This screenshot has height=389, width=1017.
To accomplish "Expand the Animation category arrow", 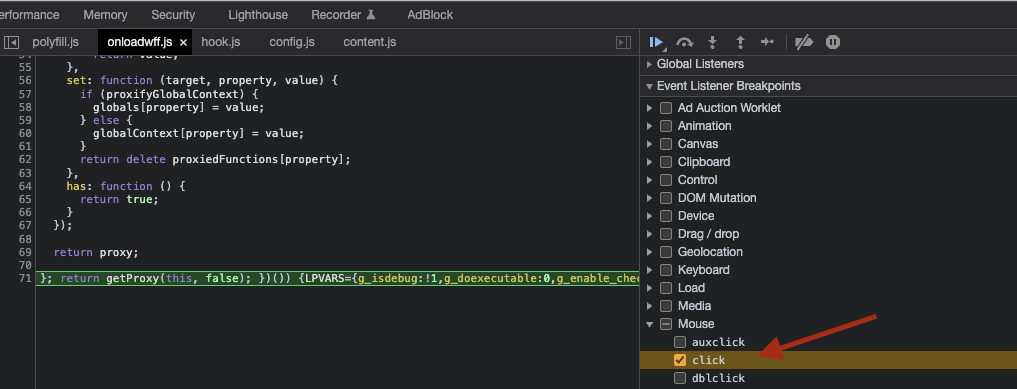I will pyautogui.click(x=650, y=126).
